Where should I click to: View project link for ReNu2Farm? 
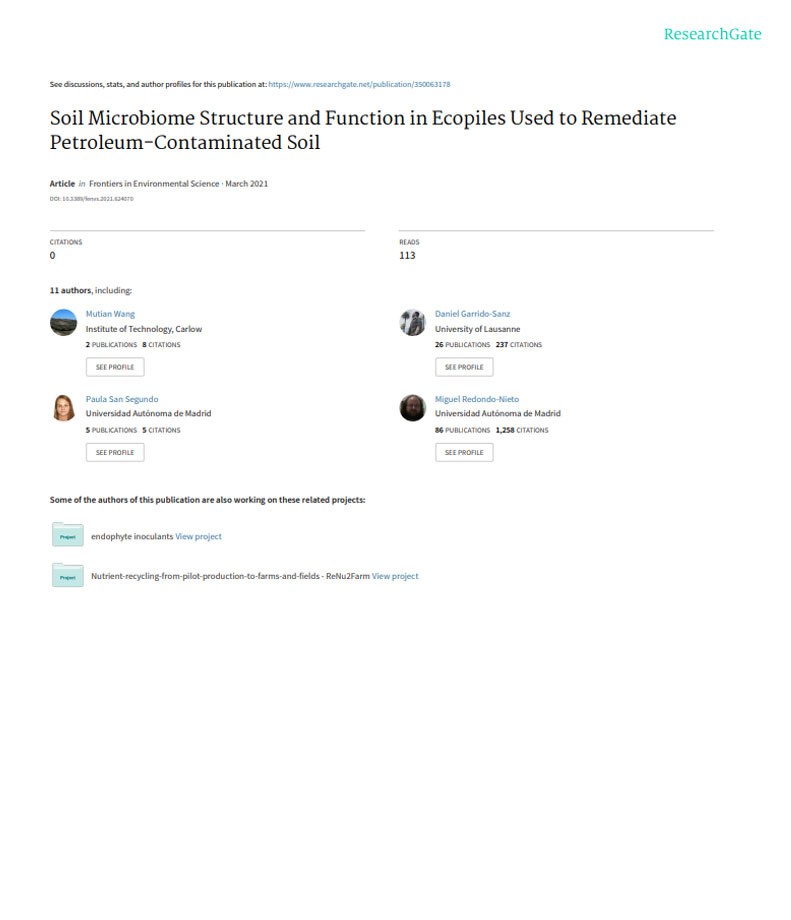coord(395,576)
